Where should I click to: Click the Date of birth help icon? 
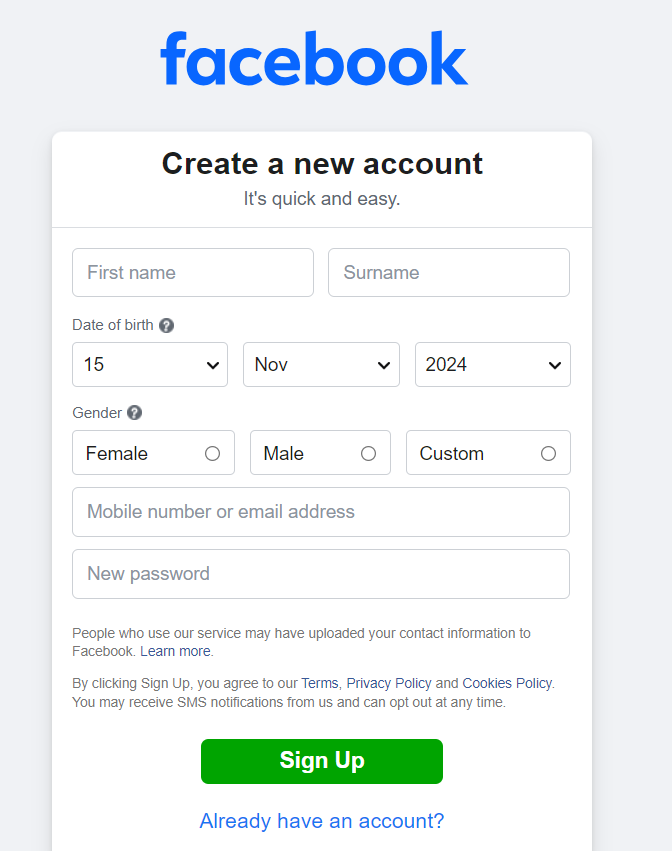click(x=167, y=325)
